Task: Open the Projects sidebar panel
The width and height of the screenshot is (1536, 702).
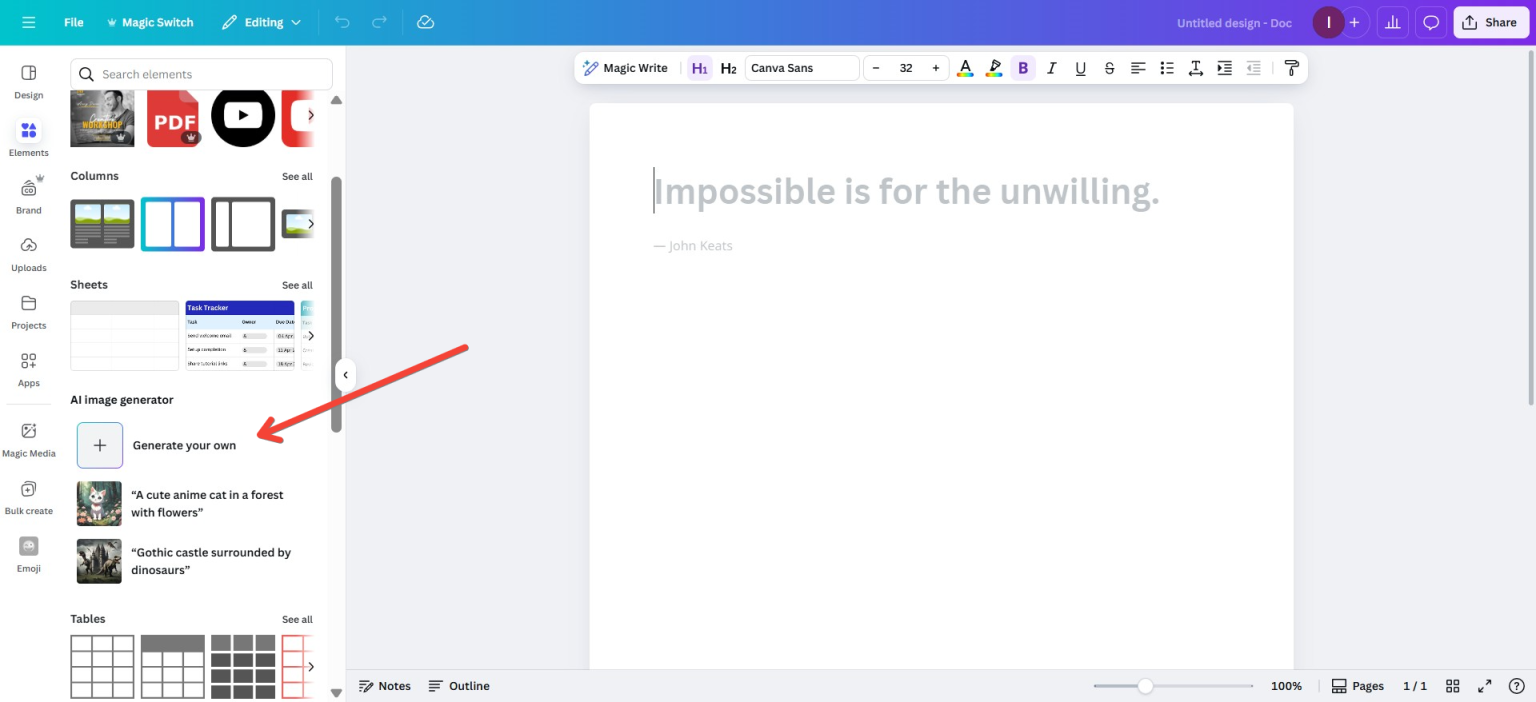Action: pyautogui.click(x=29, y=312)
